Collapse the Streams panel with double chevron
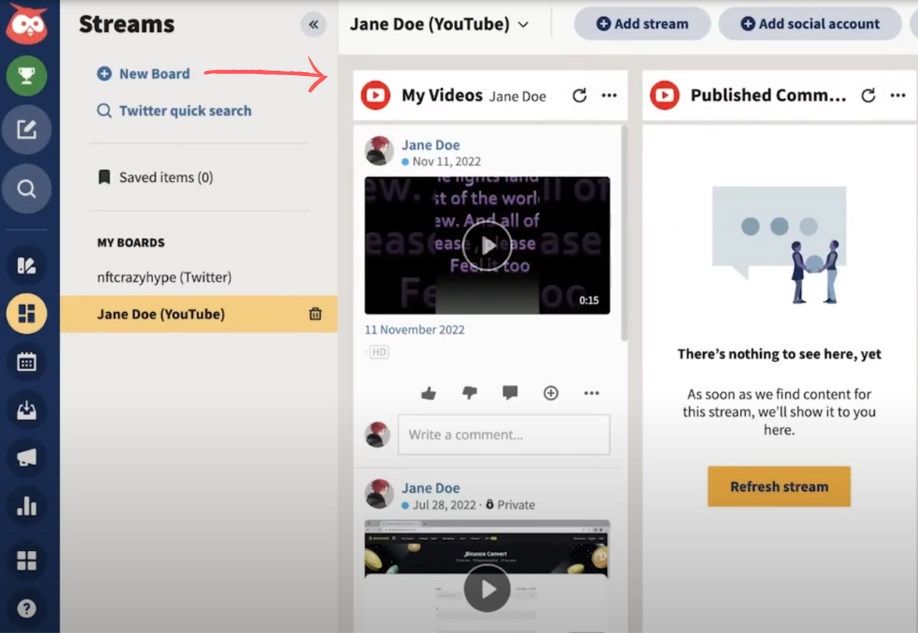The image size is (918, 633). click(314, 25)
